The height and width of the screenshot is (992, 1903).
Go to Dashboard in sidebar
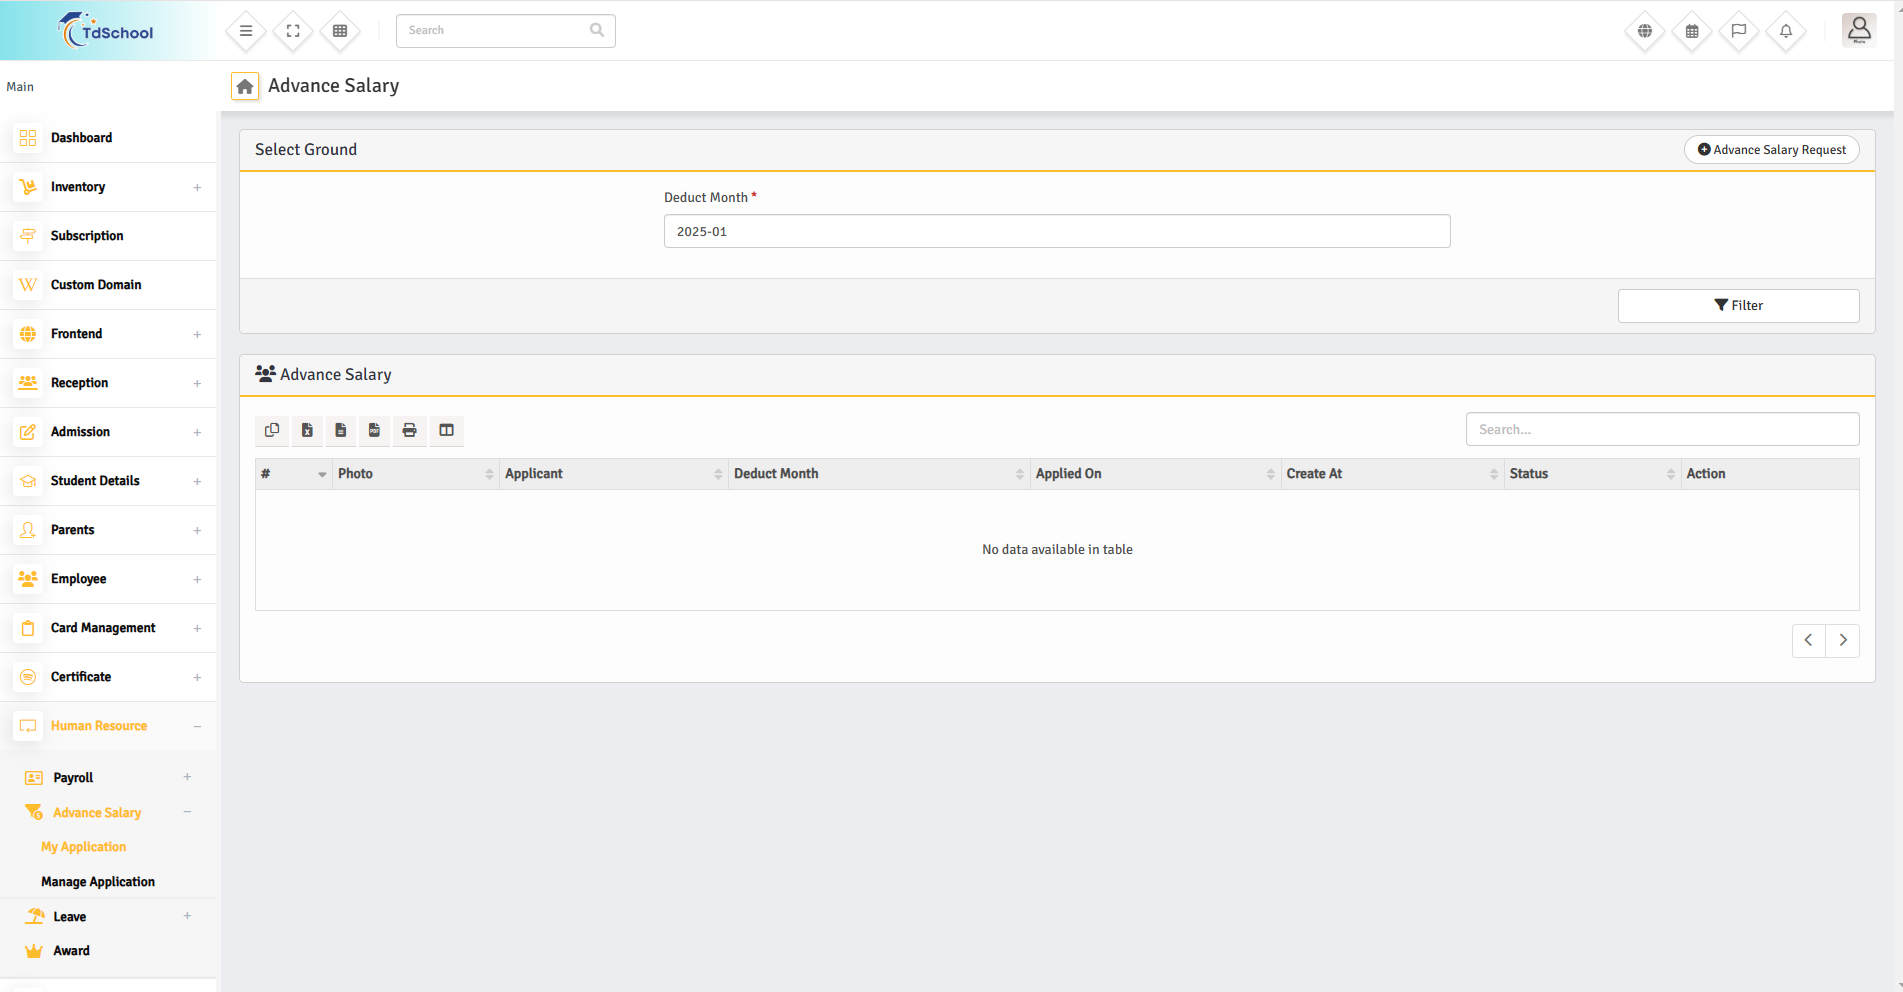pos(81,138)
